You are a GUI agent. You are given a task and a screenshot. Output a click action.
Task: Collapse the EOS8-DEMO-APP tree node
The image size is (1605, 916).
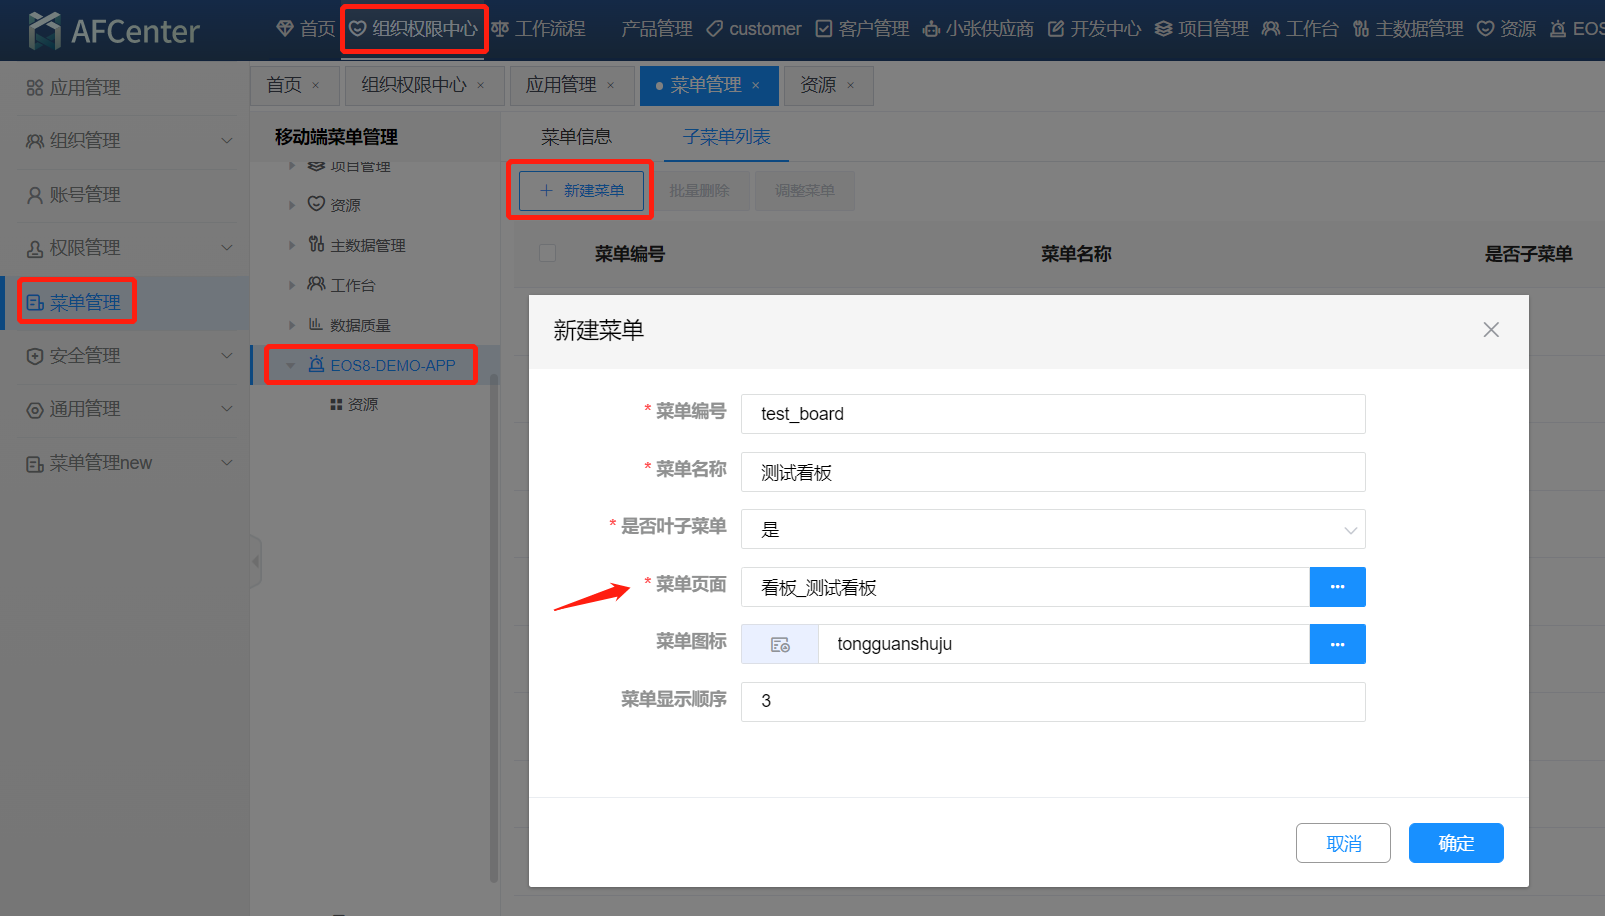click(x=291, y=366)
